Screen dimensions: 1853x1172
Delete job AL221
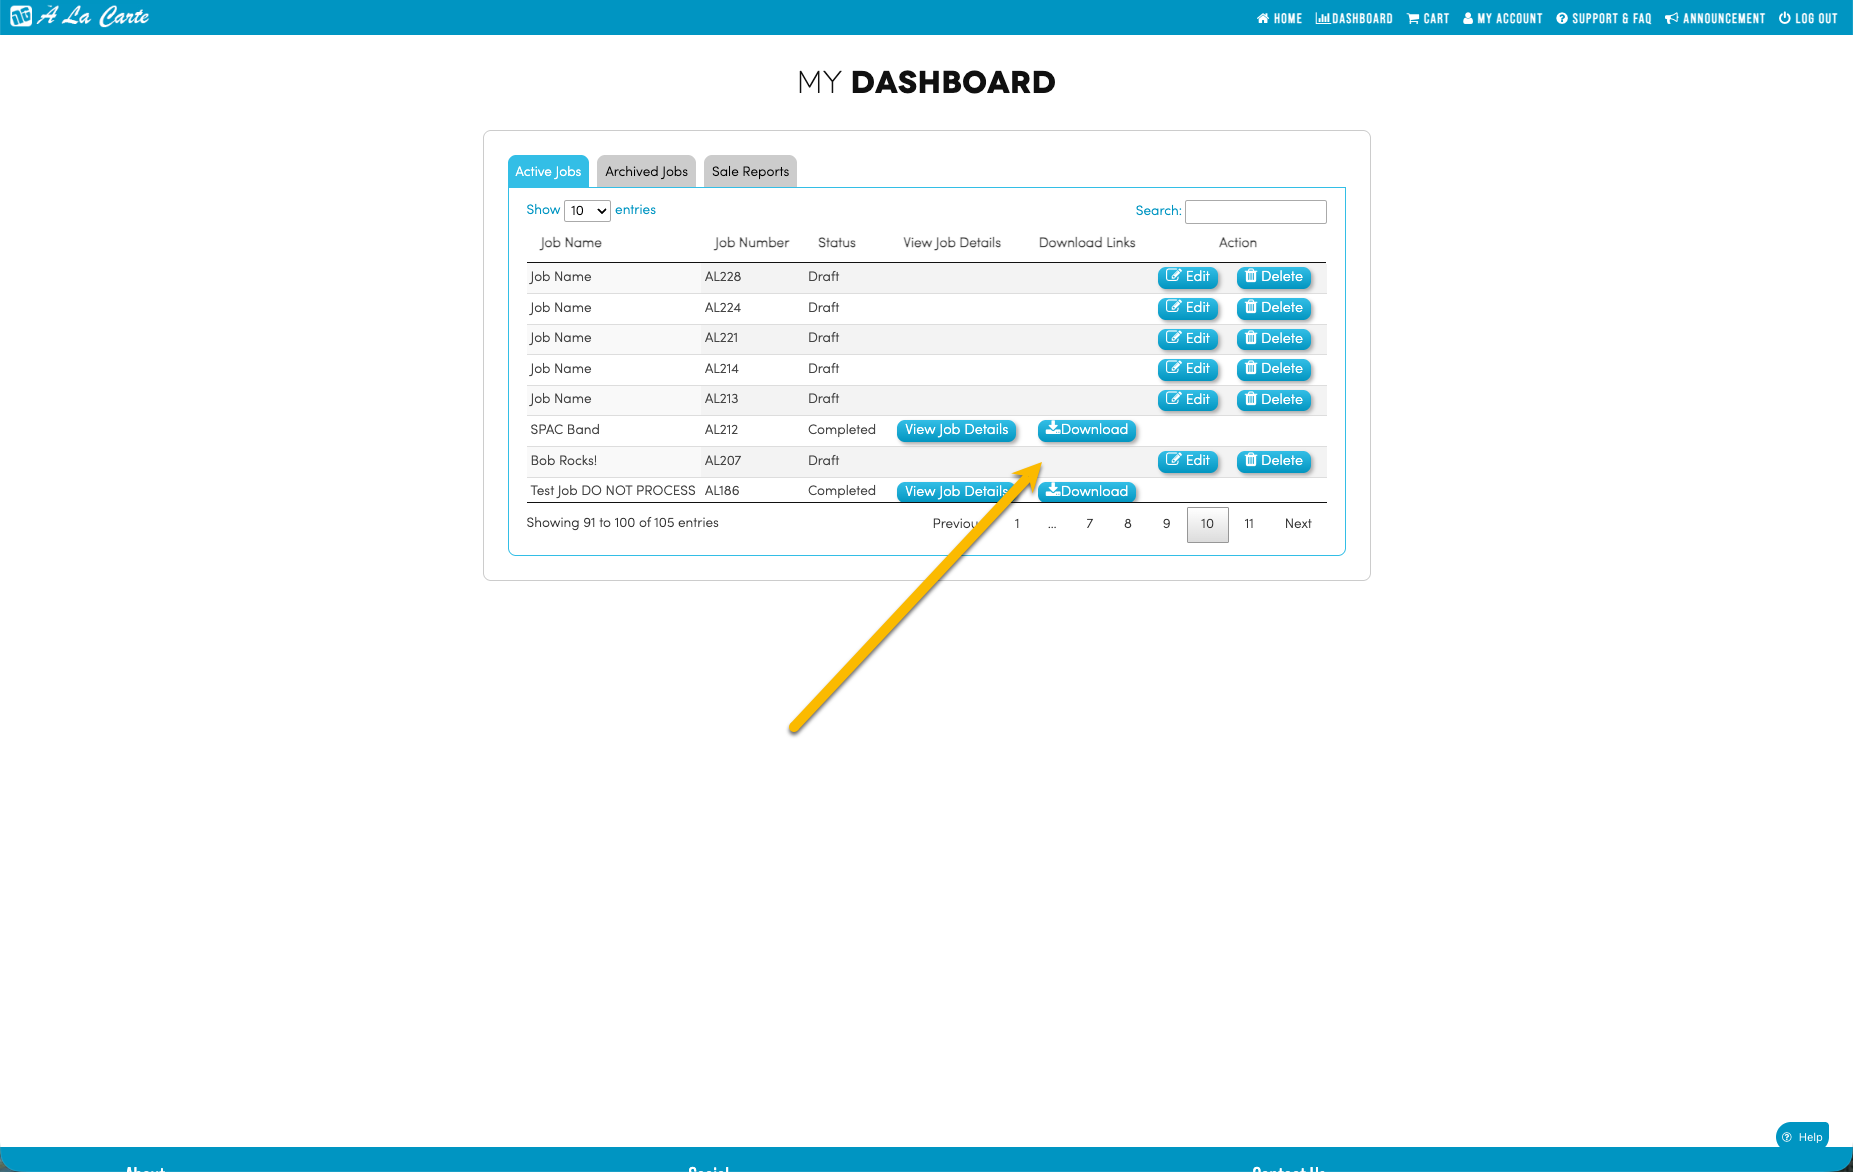(x=1273, y=339)
